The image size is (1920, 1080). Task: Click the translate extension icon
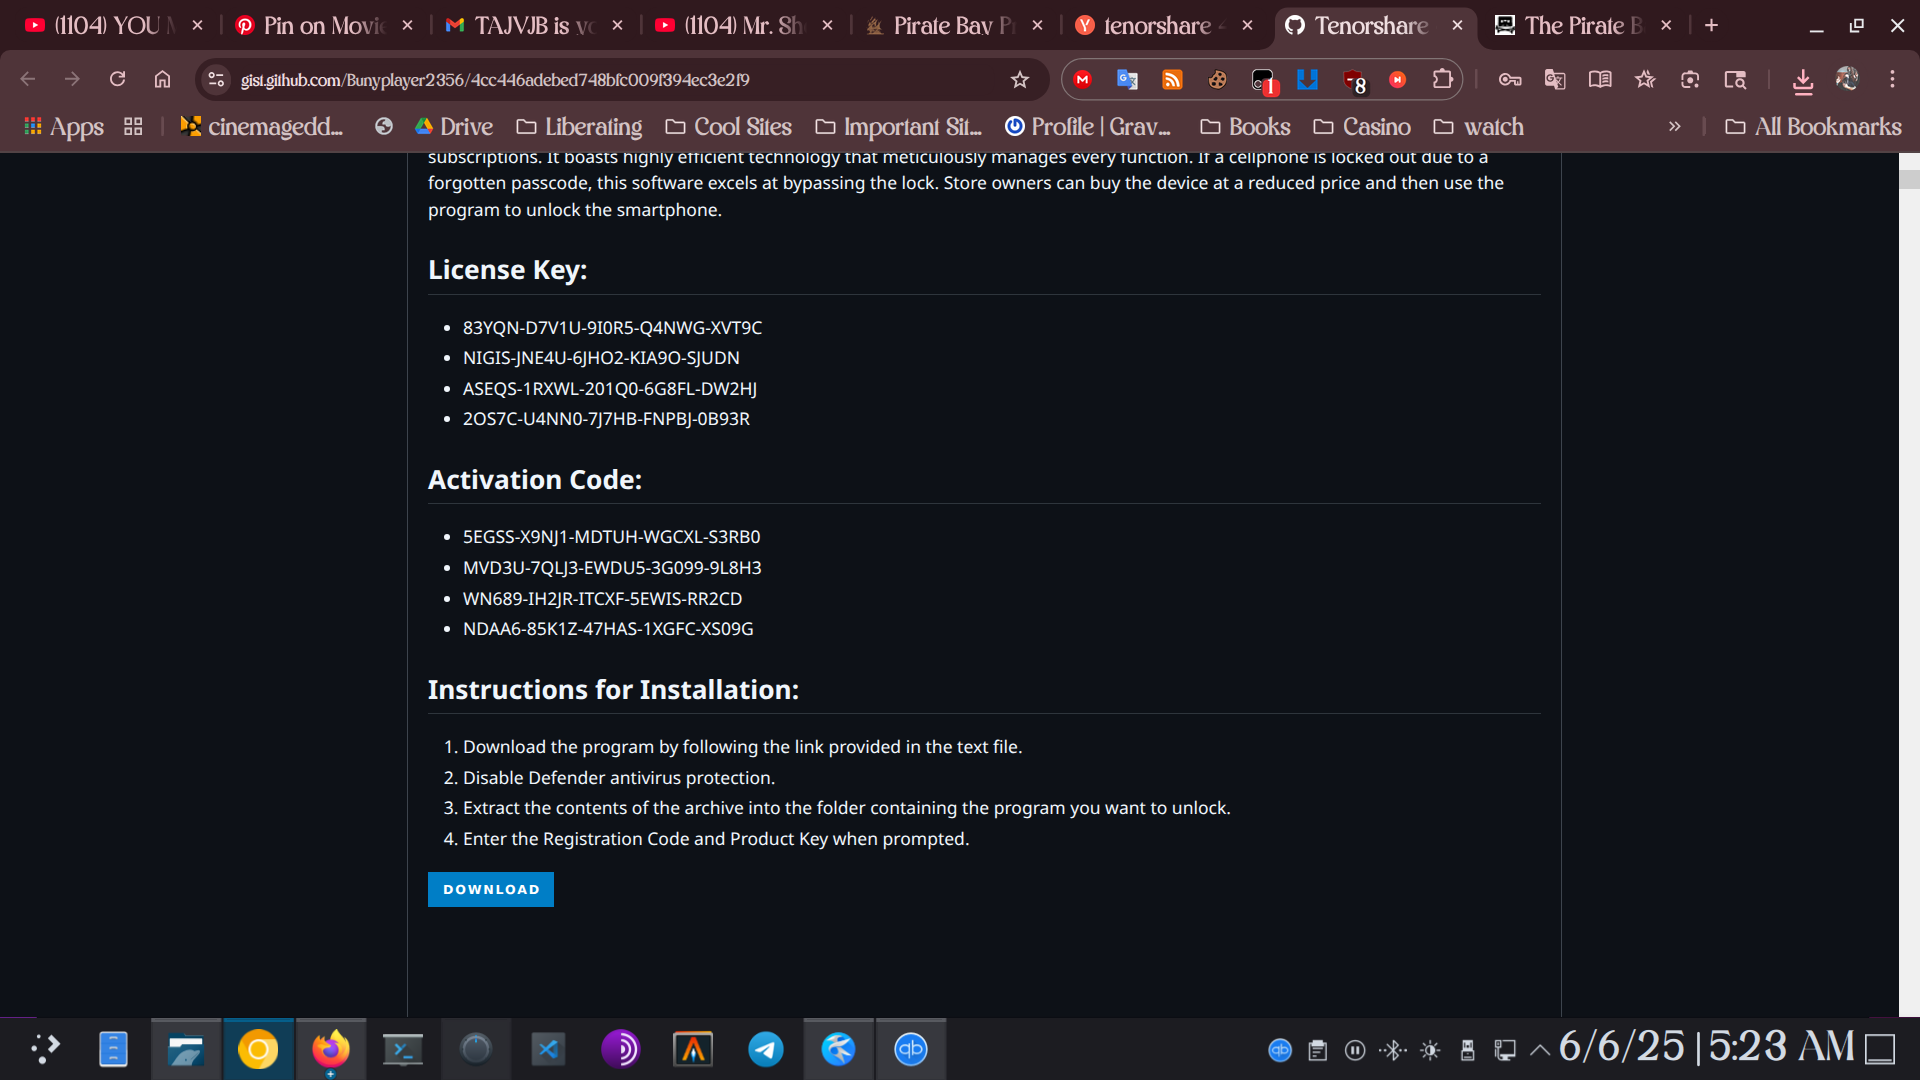click(x=1127, y=80)
